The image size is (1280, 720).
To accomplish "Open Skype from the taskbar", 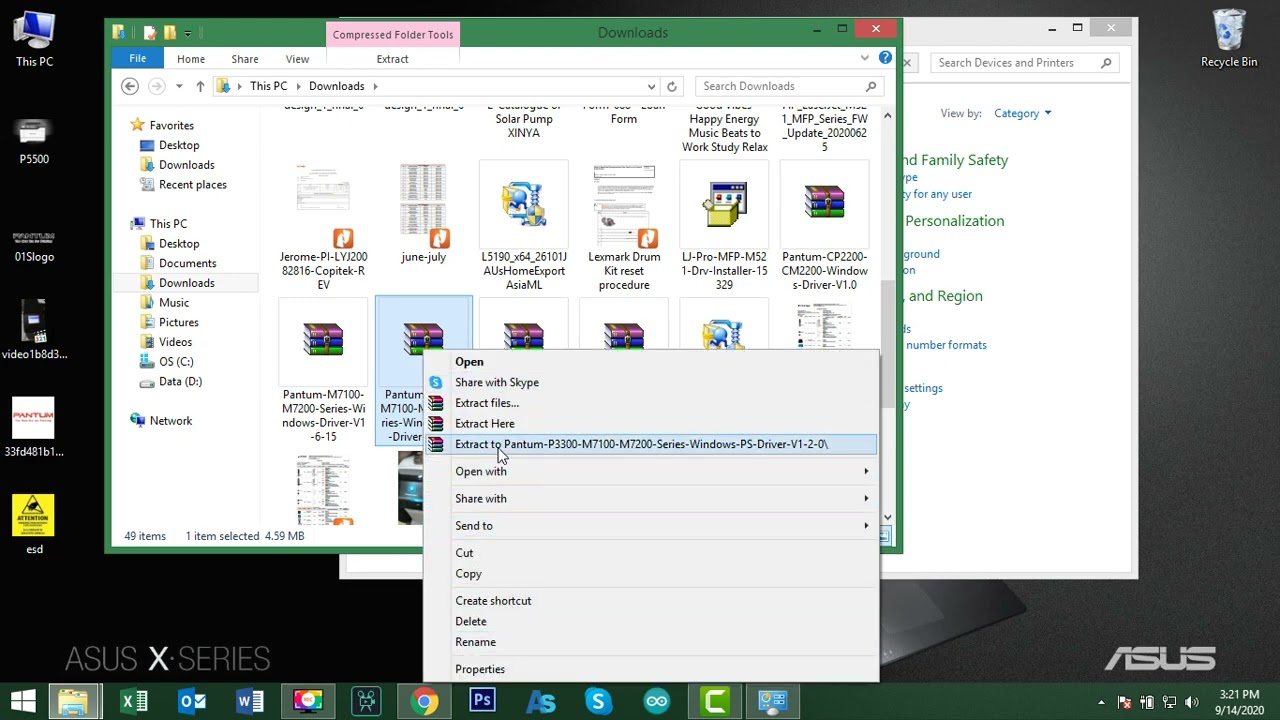I will pos(598,701).
